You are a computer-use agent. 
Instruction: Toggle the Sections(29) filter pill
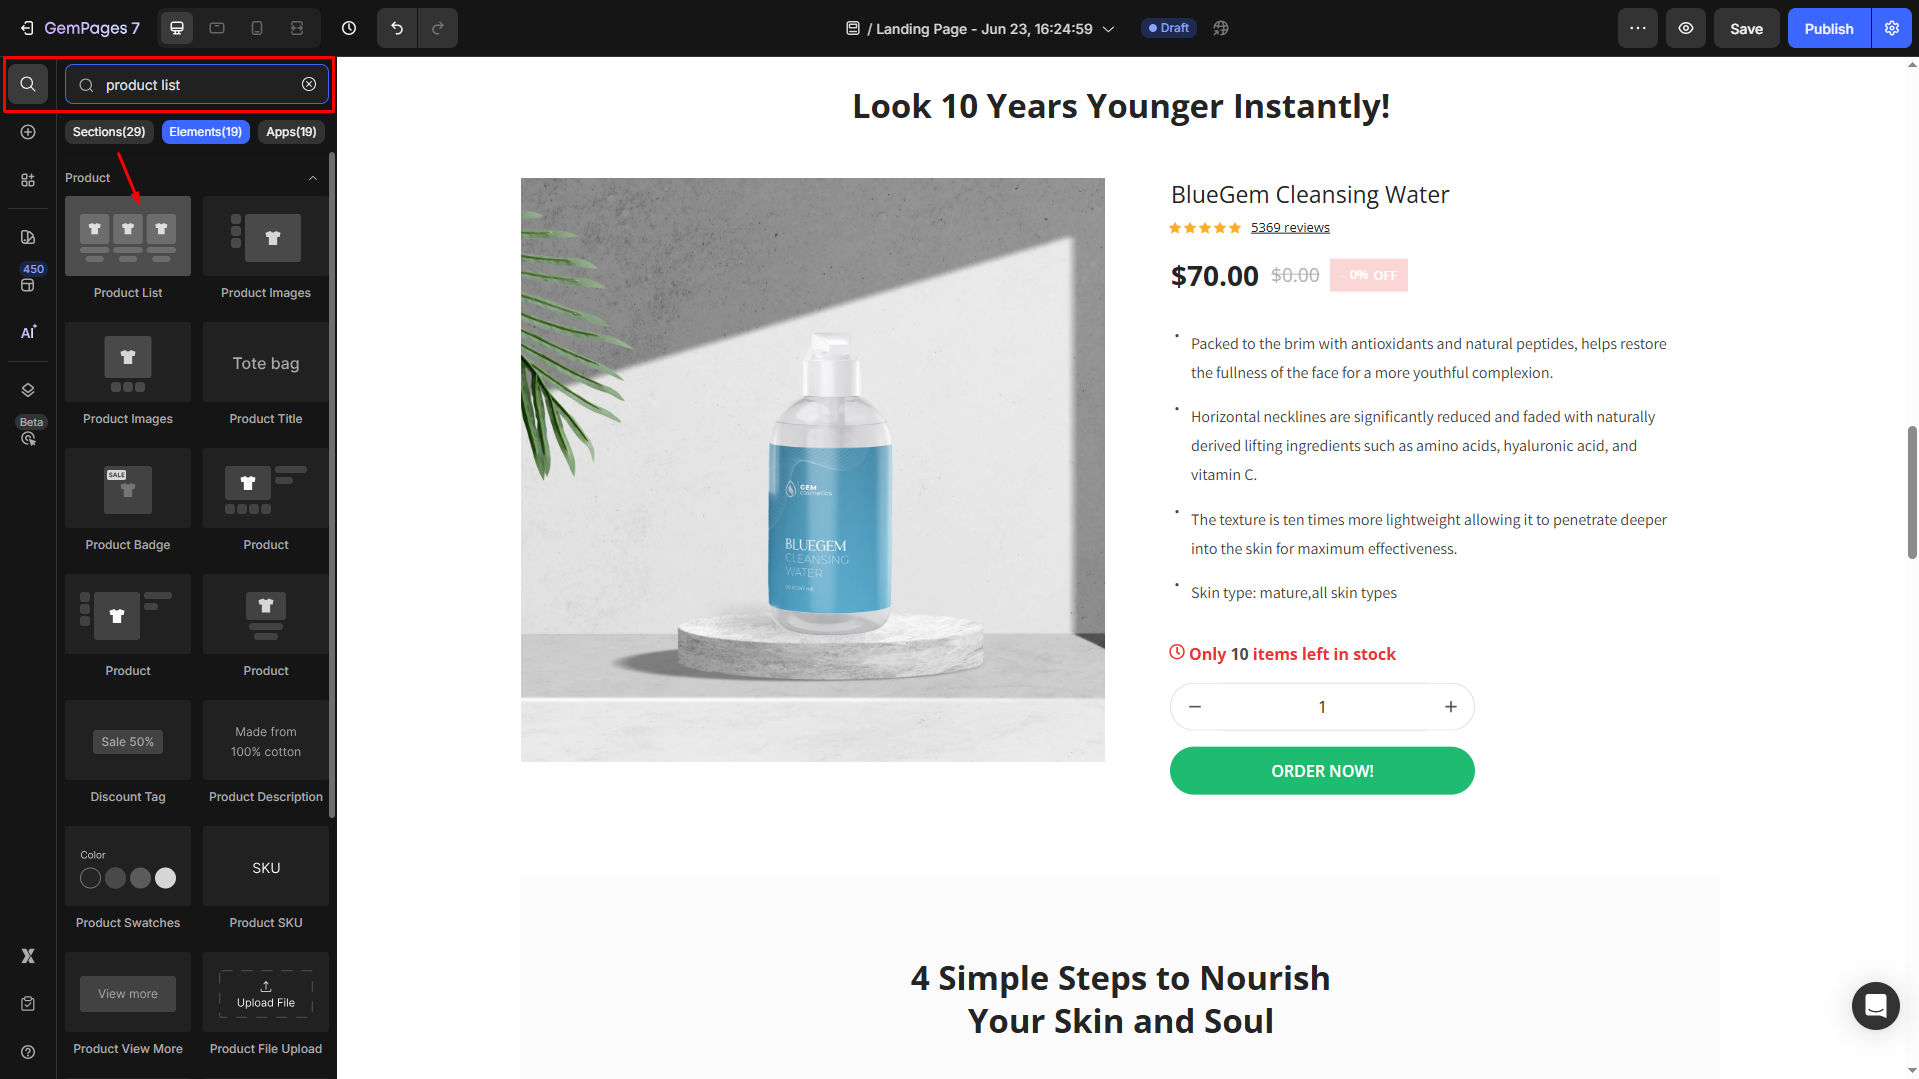108,131
